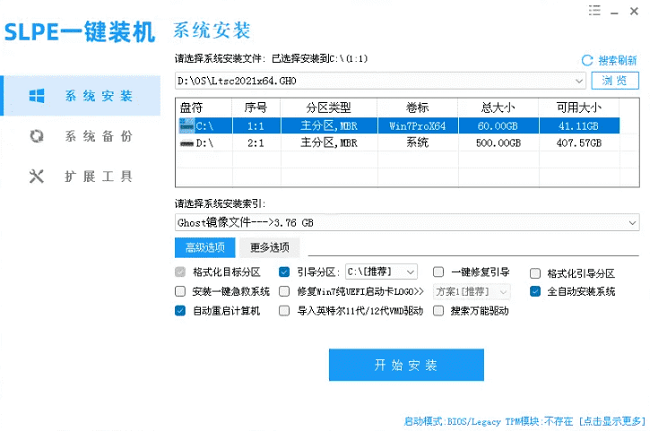Click the 点击显示更多 link in the status bar

tap(612, 421)
